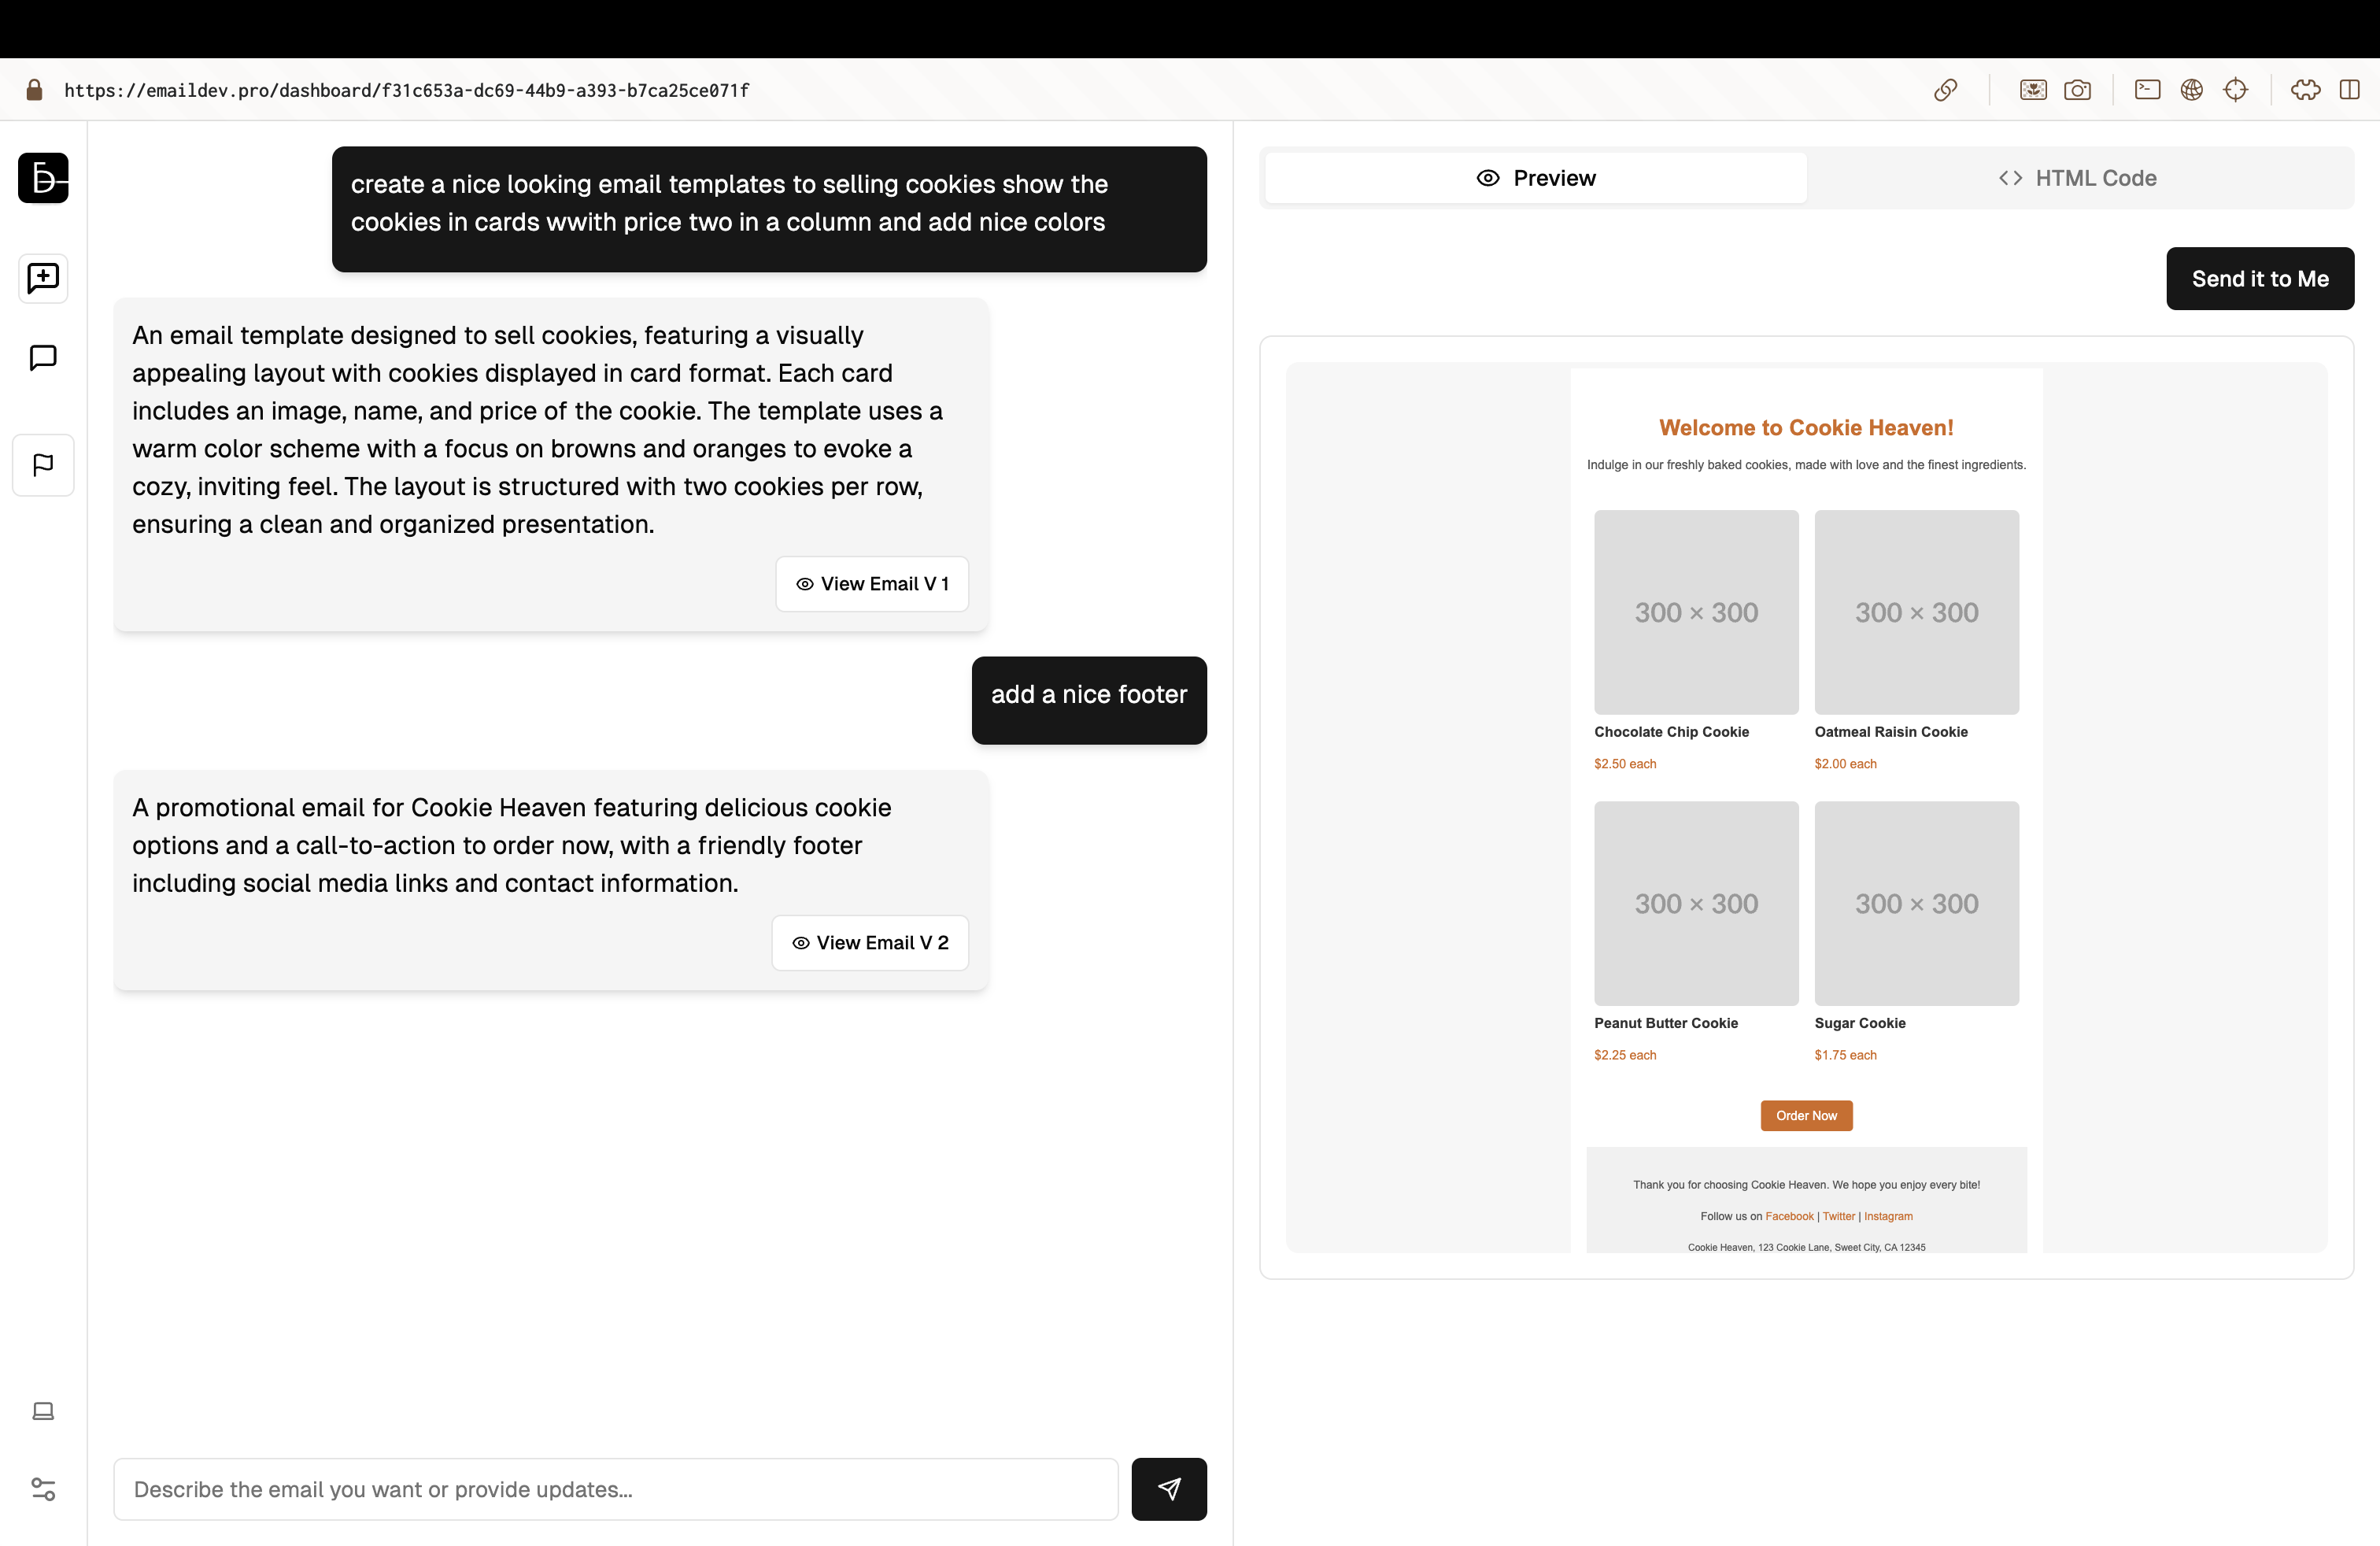Open View Email V 2
Viewport: 2380px width, 1546px height.
(x=870, y=943)
